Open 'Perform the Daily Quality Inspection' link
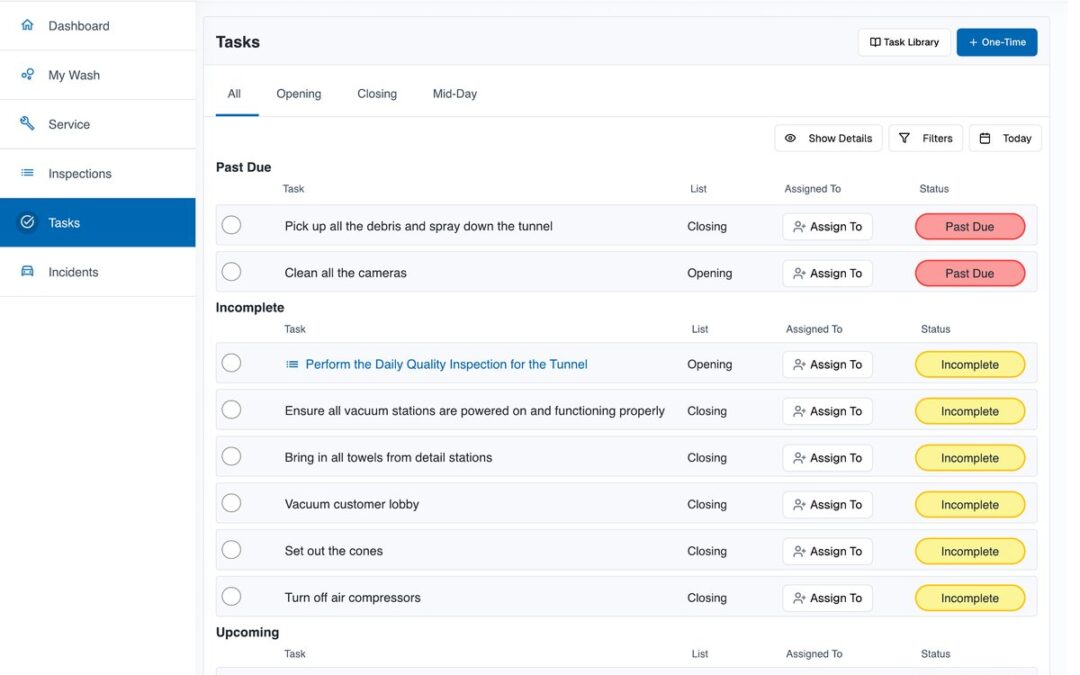 (x=446, y=364)
